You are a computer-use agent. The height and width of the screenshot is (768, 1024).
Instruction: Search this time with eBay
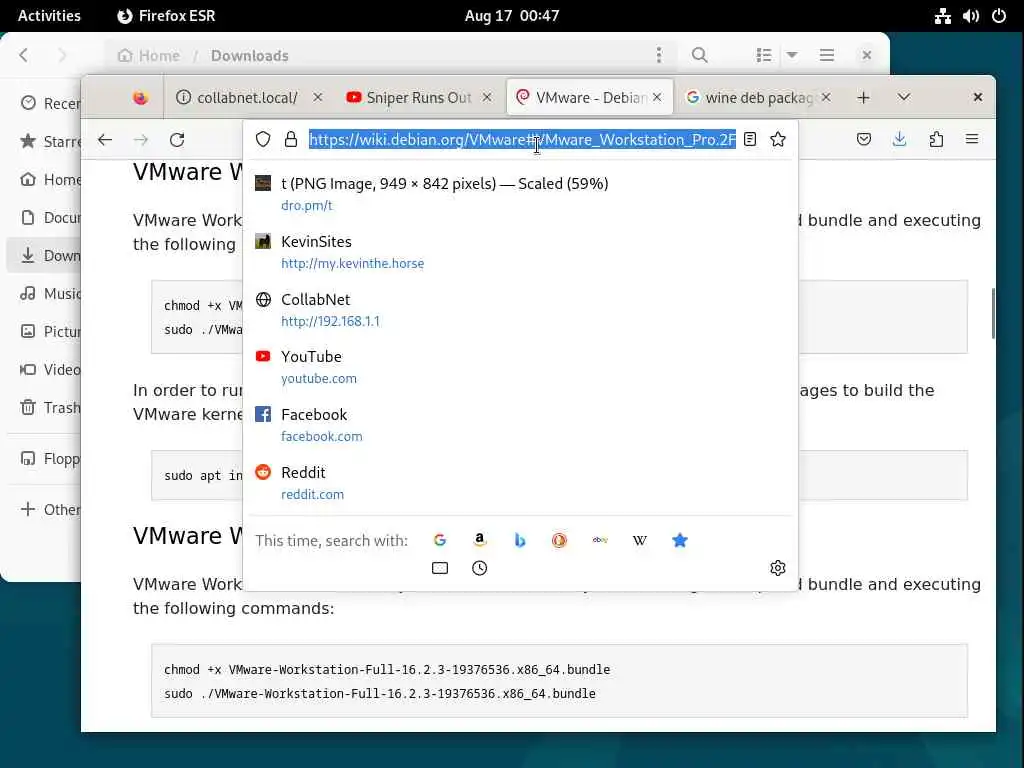[600, 540]
